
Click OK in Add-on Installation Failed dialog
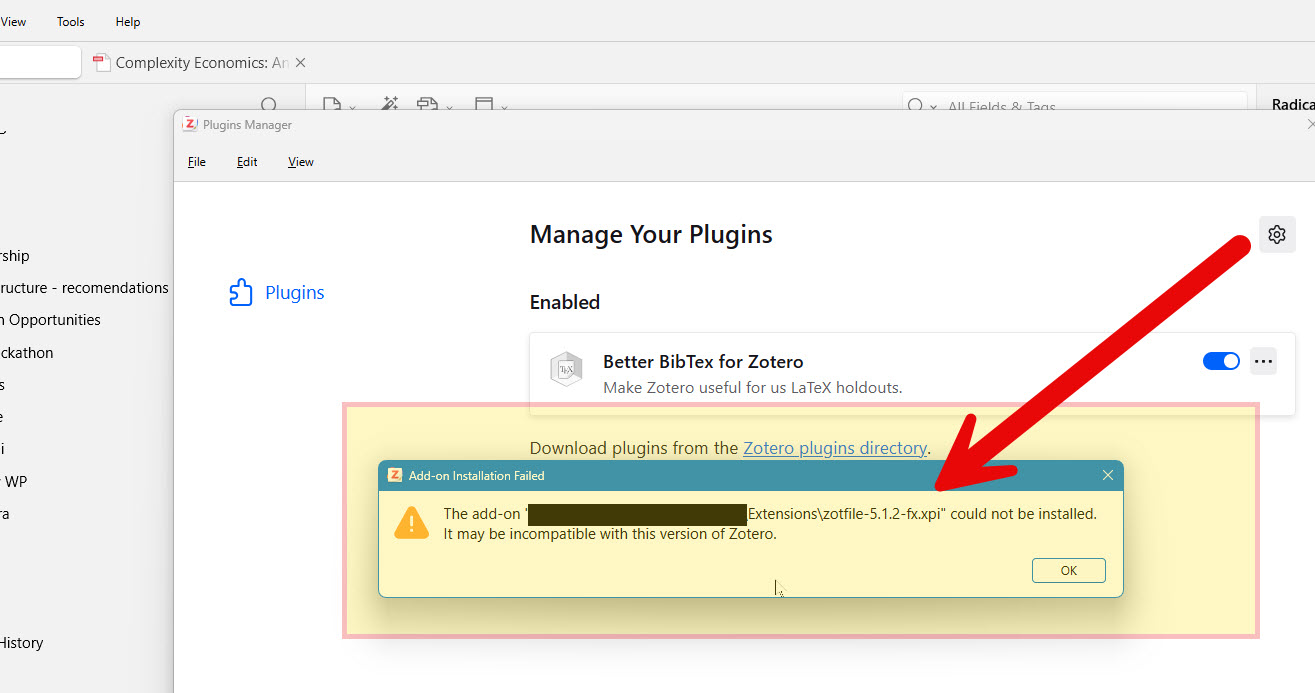(x=1069, y=570)
